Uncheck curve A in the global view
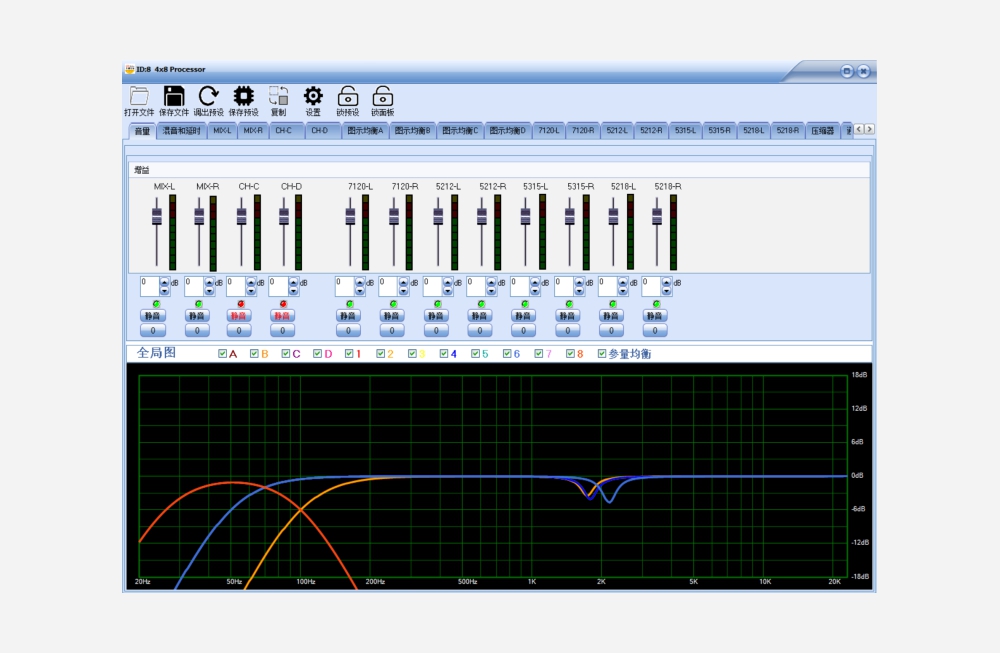Image resolution: width=1000 pixels, height=653 pixels. click(223, 353)
